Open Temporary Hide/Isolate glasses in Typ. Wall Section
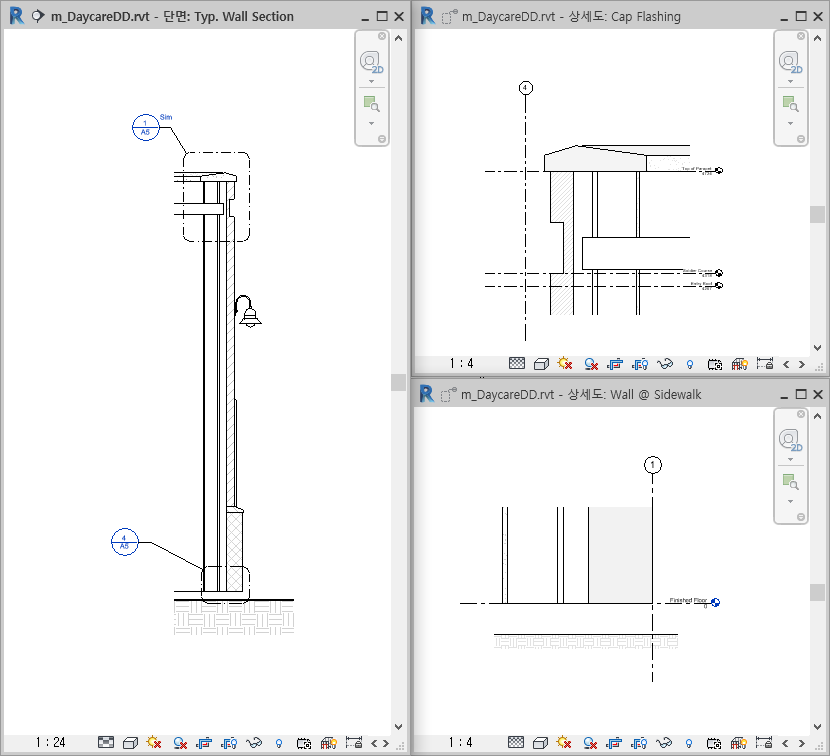Screen dimensions: 830x756 point(254,743)
